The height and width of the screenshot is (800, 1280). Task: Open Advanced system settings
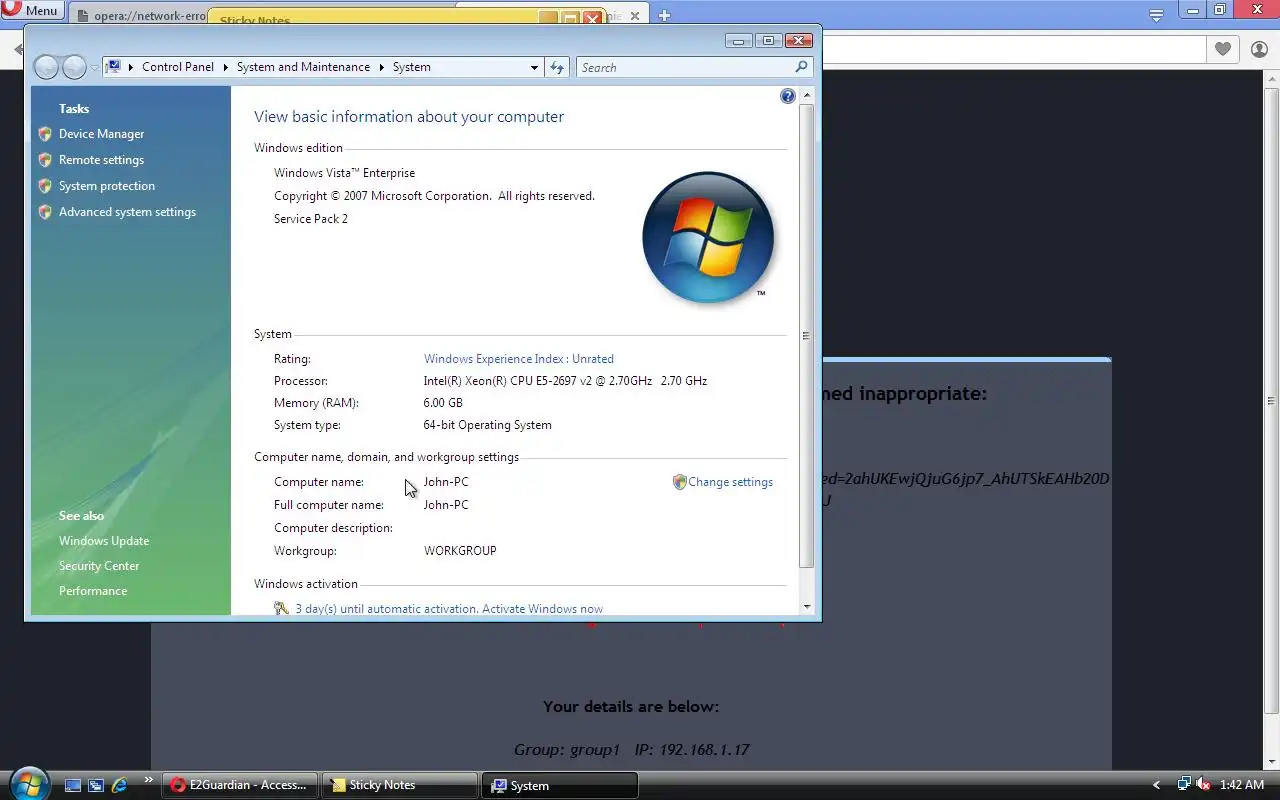pyautogui.click(x=127, y=212)
